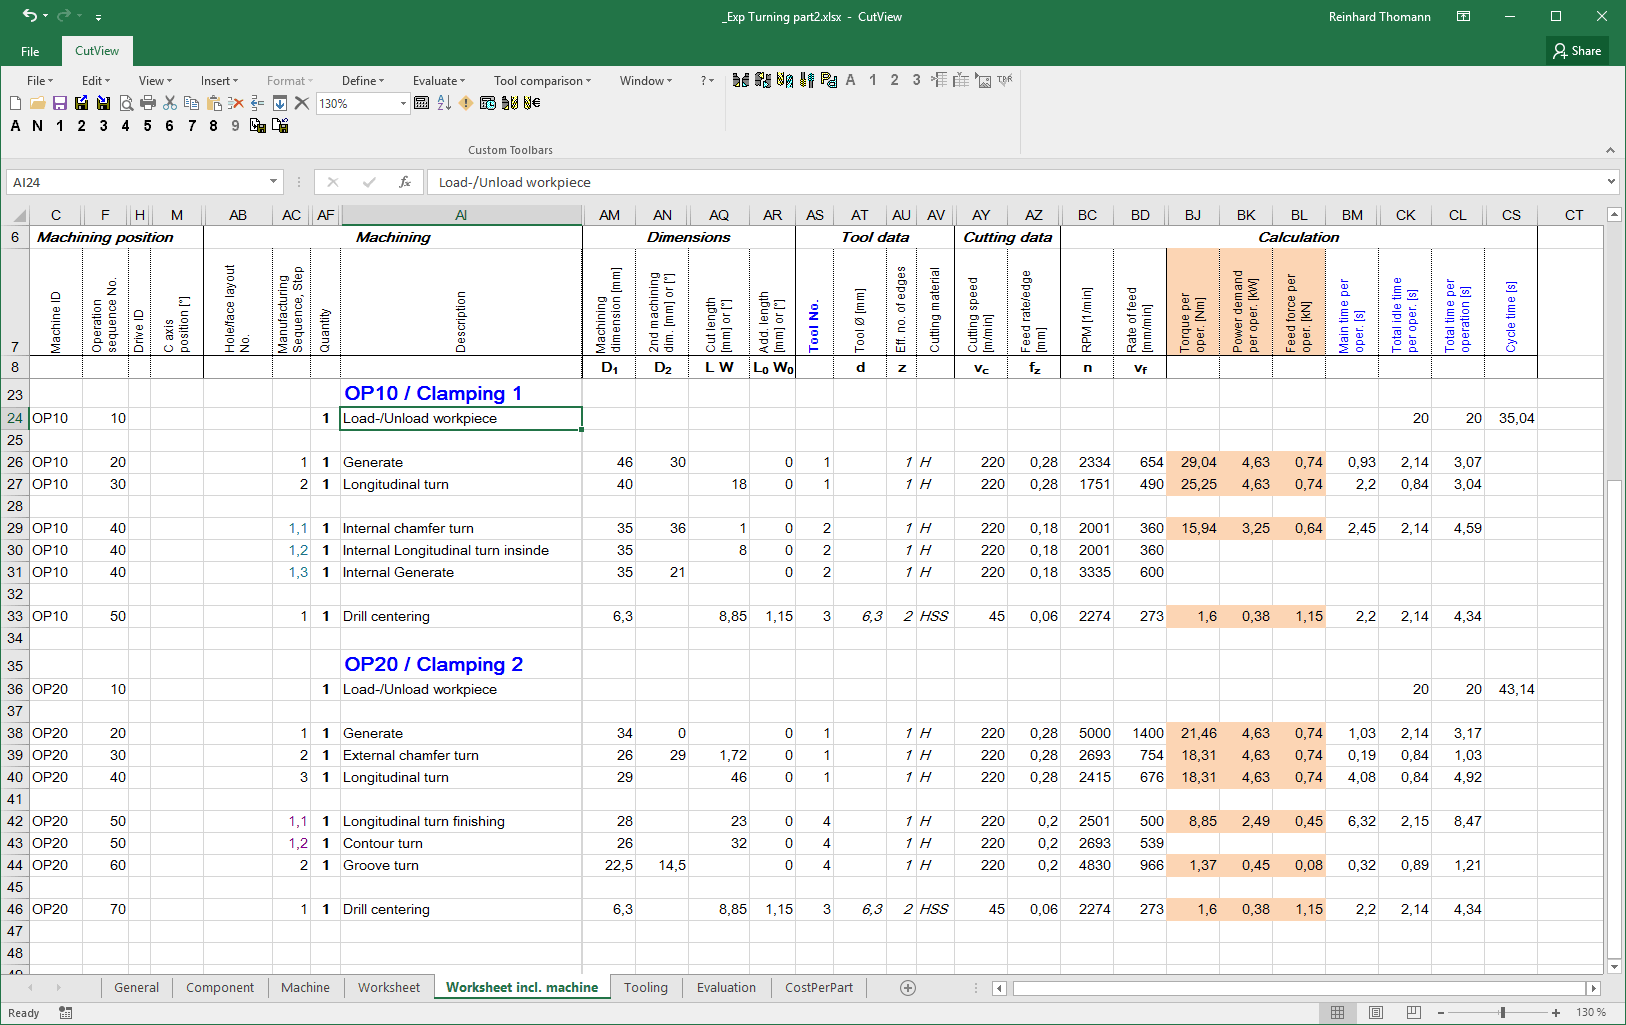Switch to Page Layout view in status bar
The width and height of the screenshot is (1626, 1025).
[1376, 1013]
